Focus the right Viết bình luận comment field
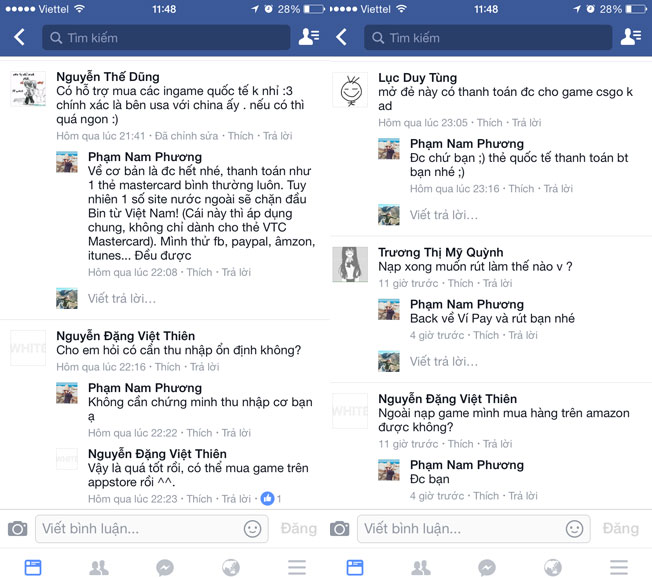The width and height of the screenshot is (652, 578). coord(474,529)
